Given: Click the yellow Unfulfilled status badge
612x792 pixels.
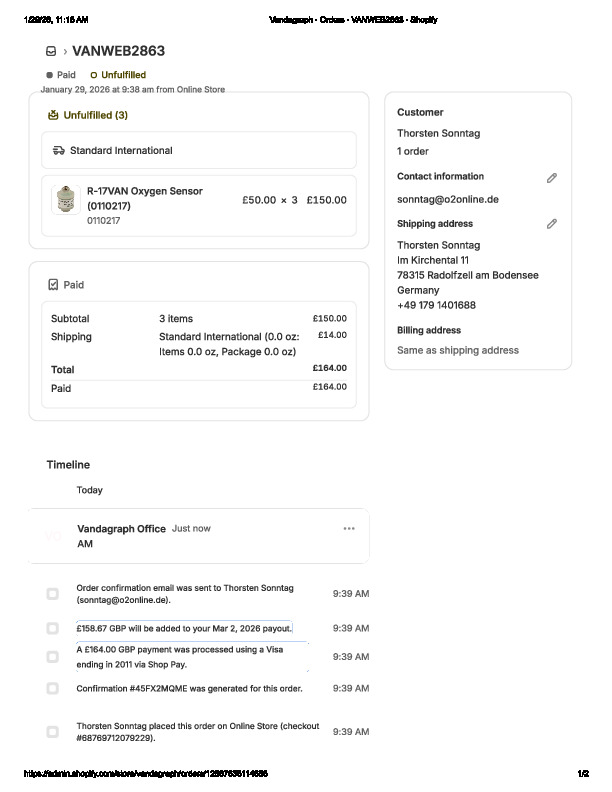Looking at the screenshot, I should 118,75.
